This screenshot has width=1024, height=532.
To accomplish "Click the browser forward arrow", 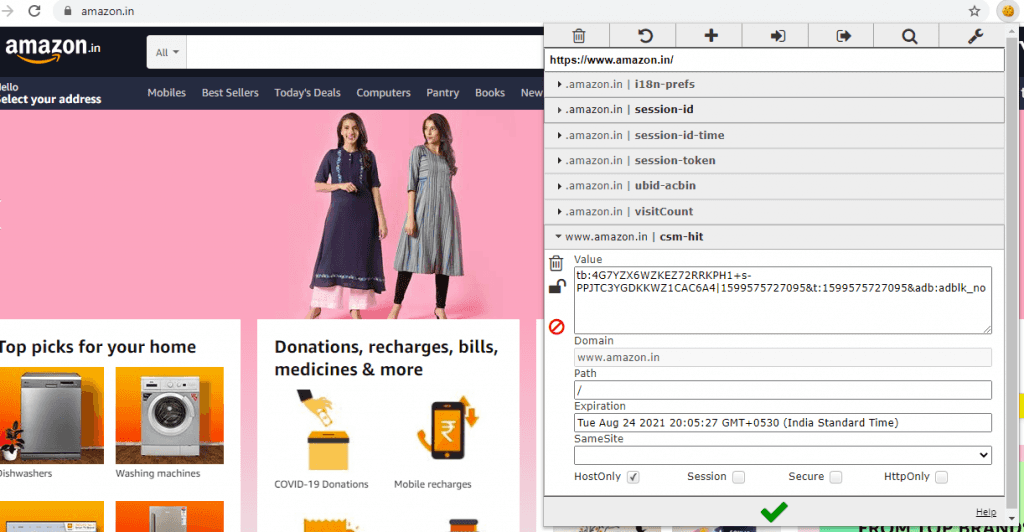I will [8, 11].
